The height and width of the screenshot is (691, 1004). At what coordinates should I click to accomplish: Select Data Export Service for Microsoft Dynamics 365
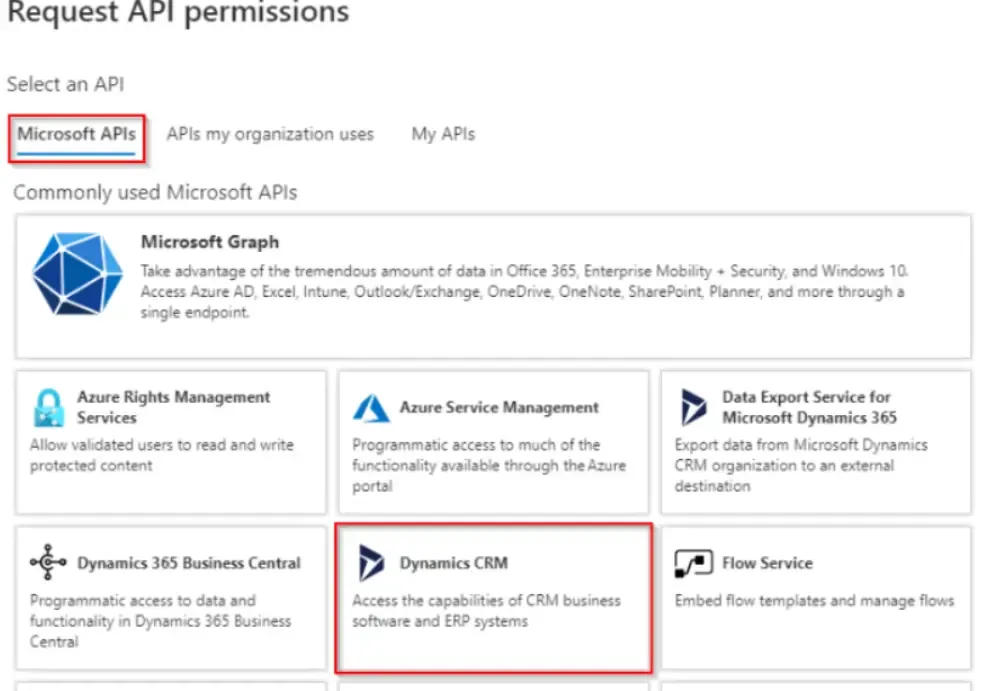809,407
